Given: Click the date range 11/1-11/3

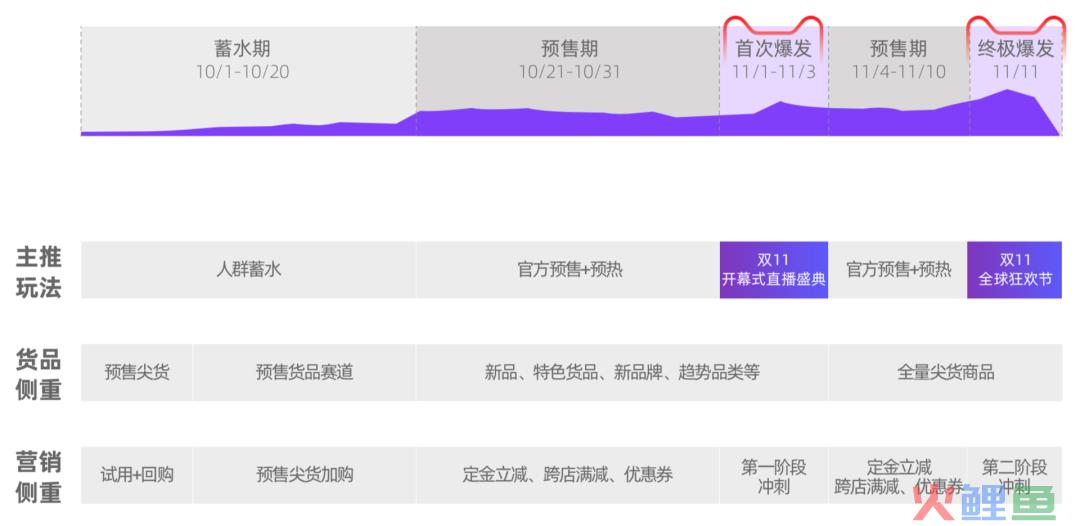Looking at the screenshot, I should [x=773, y=72].
